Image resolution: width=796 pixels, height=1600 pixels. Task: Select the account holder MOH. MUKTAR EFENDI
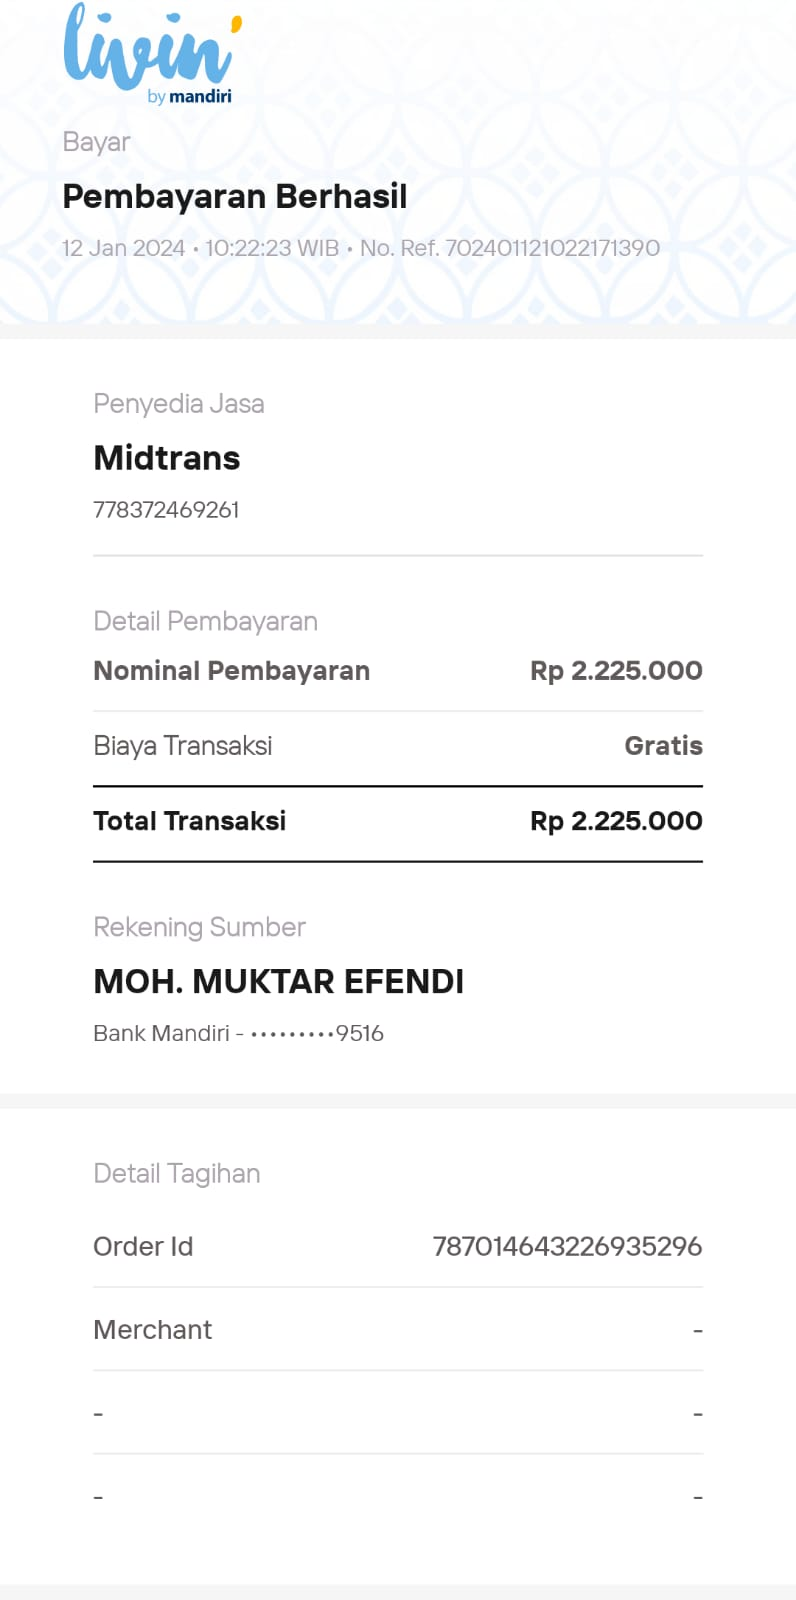pos(279,982)
